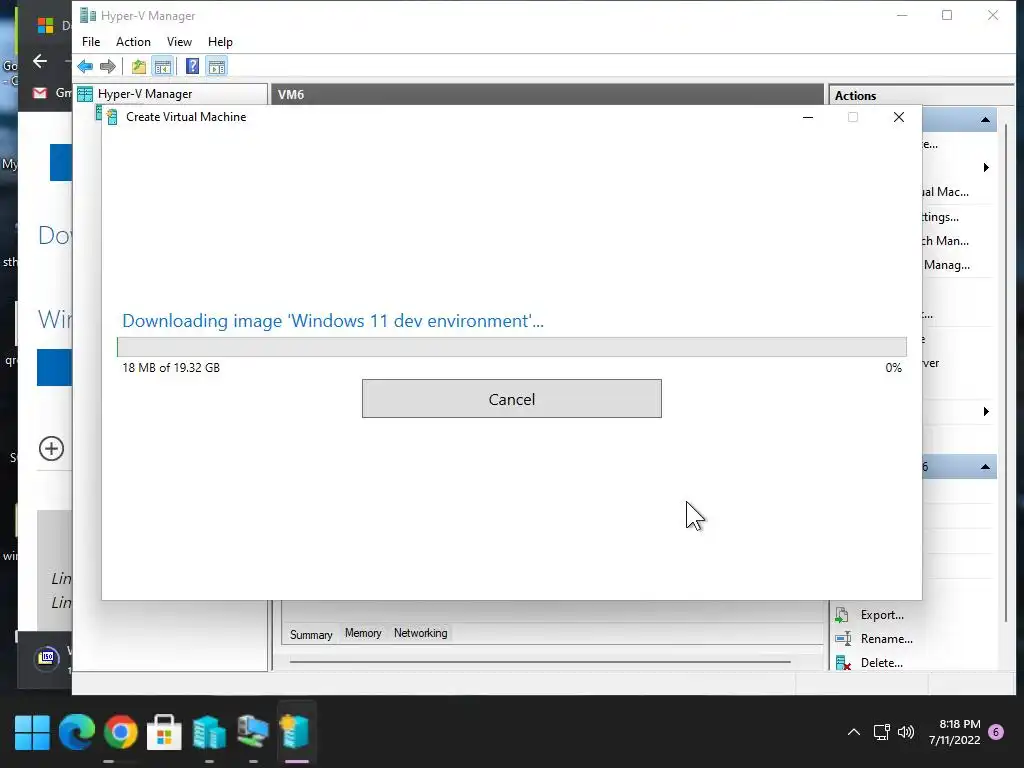Click the Hyper-V Manager title bar icon
Screen dimensions: 1024x768
88,15
